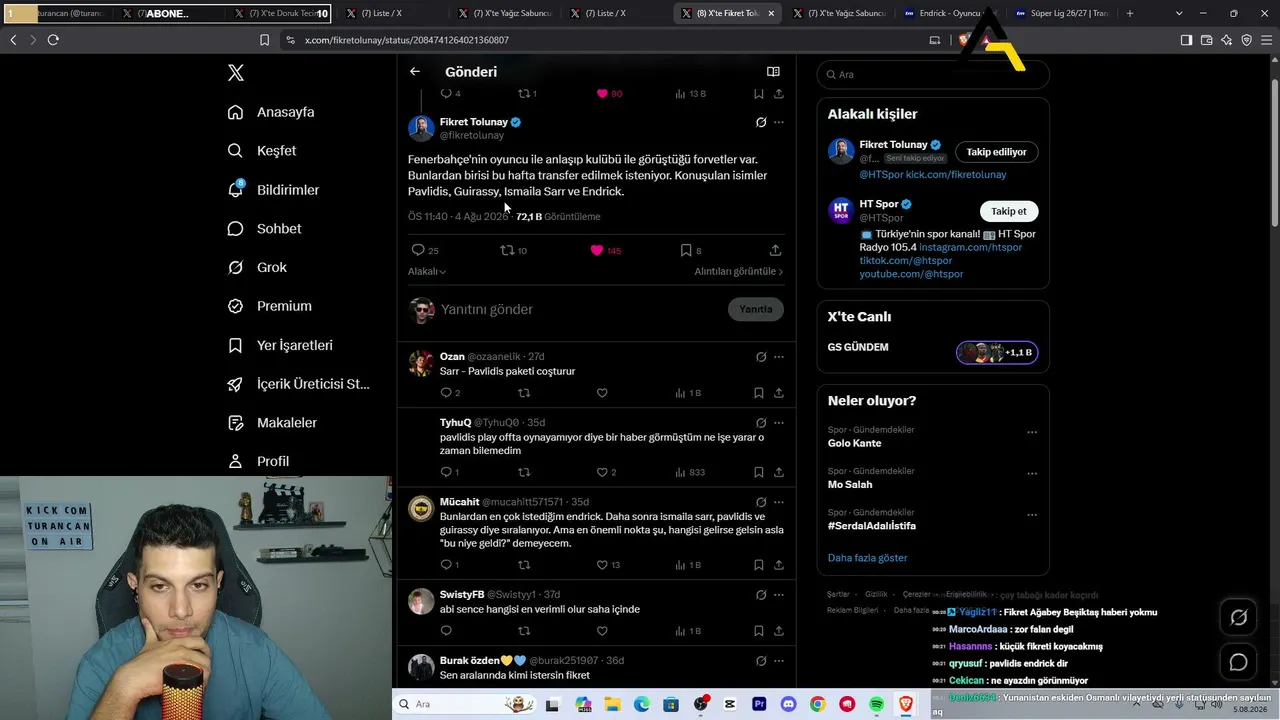The width and height of the screenshot is (1280, 720).
Task: Go back using the Gönderi header arrow
Action: [x=415, y=72]
